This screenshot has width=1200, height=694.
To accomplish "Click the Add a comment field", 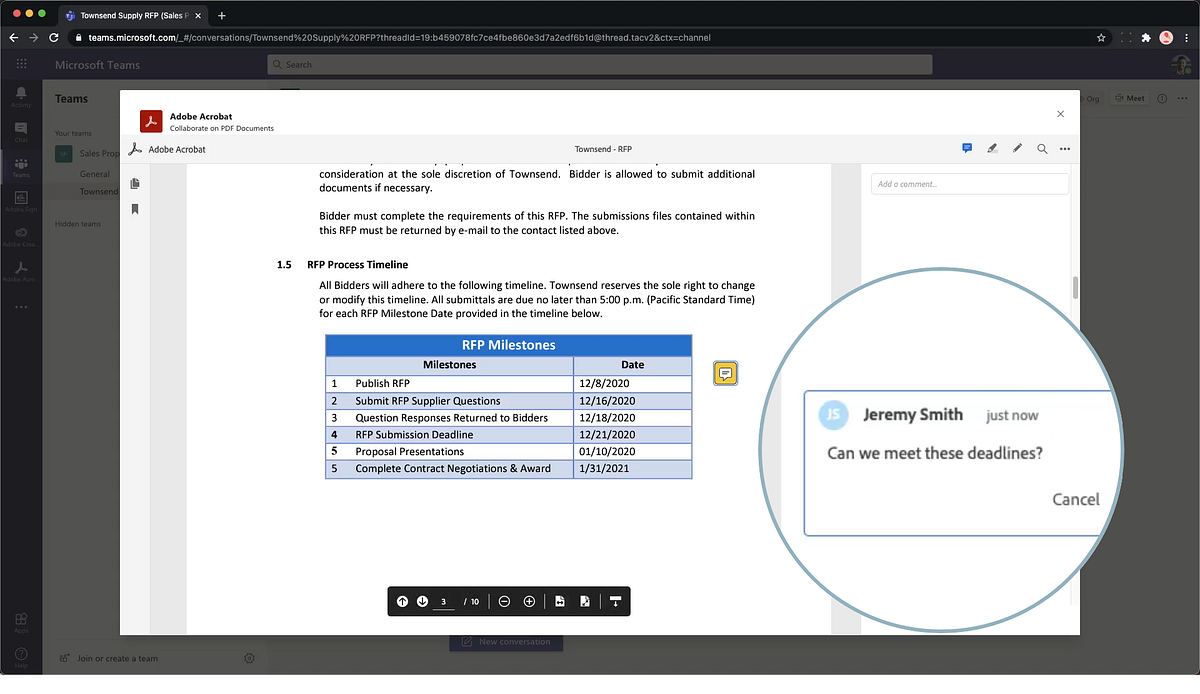I will (970, 184).
